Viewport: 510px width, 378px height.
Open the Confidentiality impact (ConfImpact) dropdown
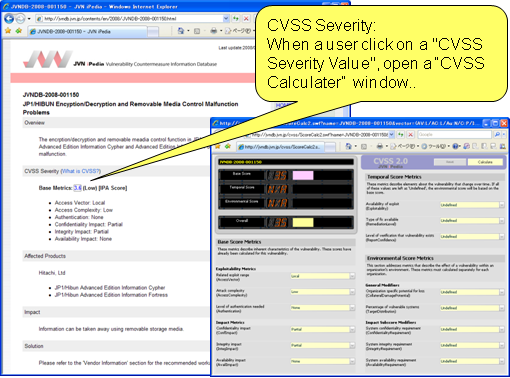[x=323, y=329]
